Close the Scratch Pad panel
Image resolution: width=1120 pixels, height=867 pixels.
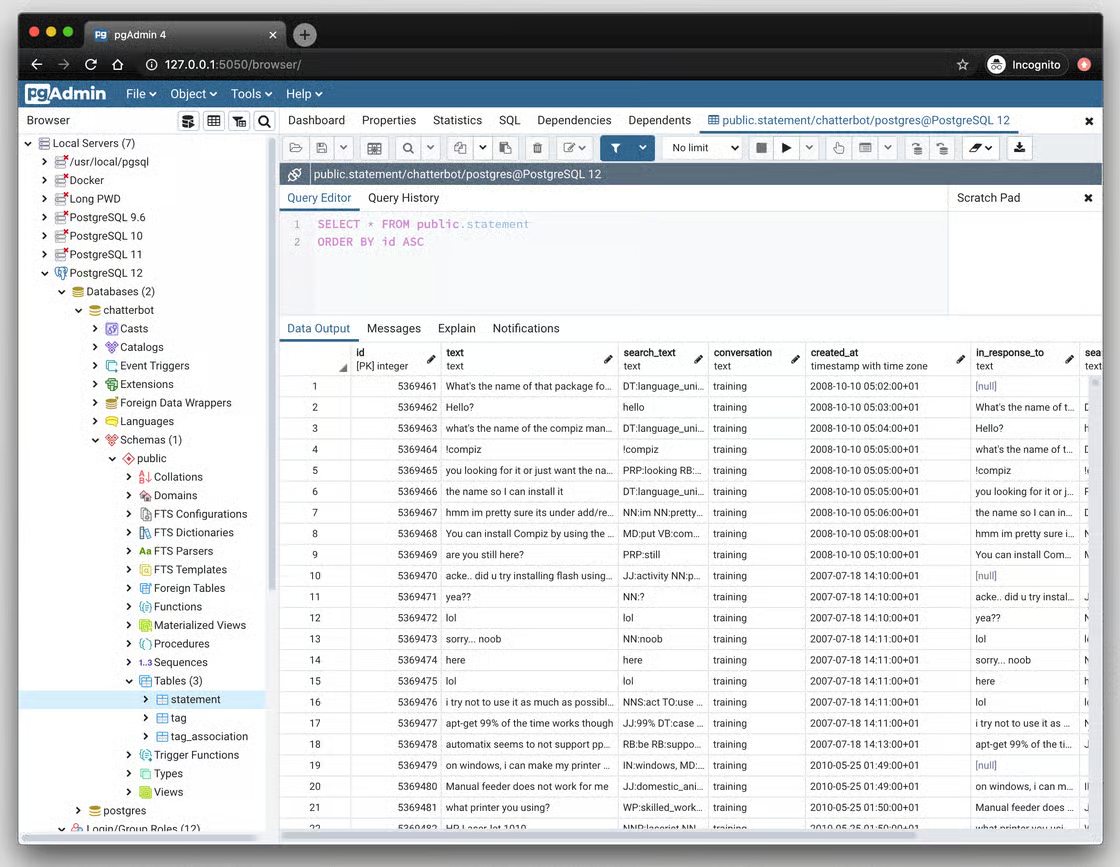point(1088,198)
